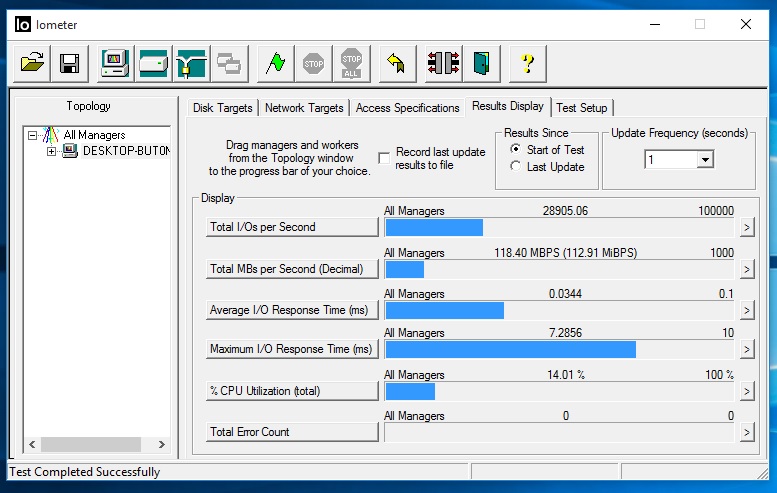This screenshot has width=777, height=493.
Task: Click the 14.01 % CPU value
Action: tap(565, 375)
